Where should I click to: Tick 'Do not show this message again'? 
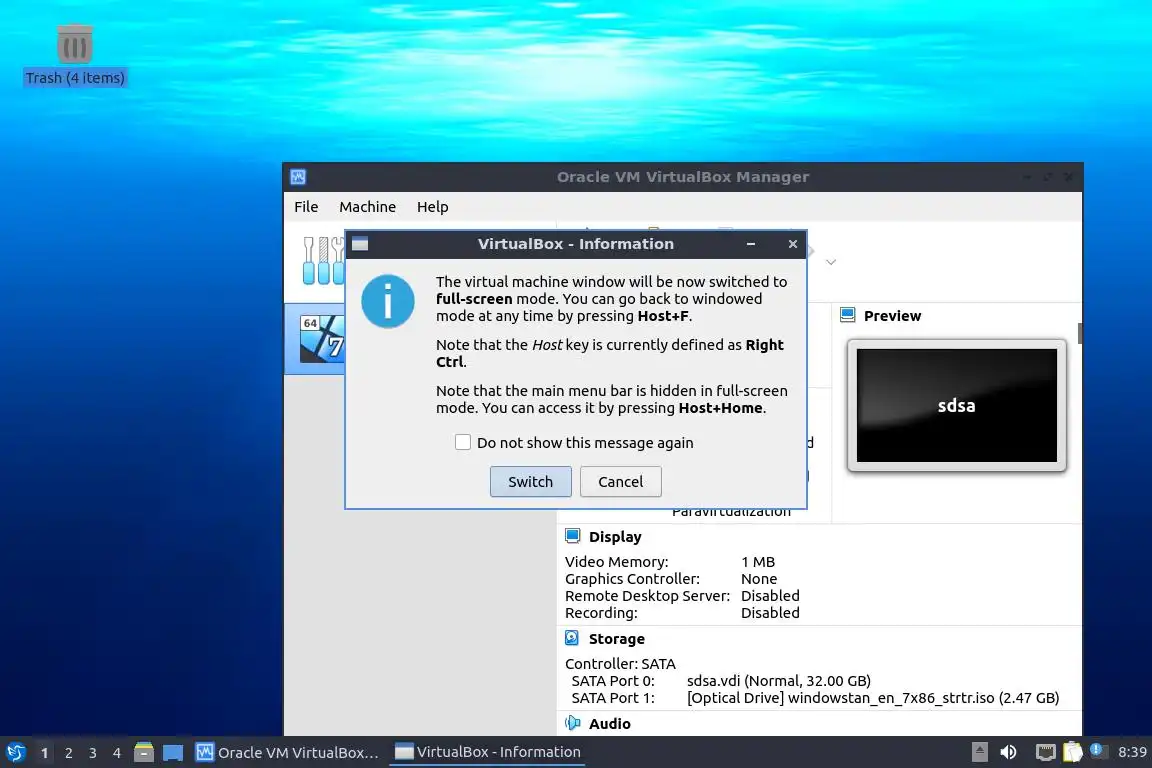[463, 442]
